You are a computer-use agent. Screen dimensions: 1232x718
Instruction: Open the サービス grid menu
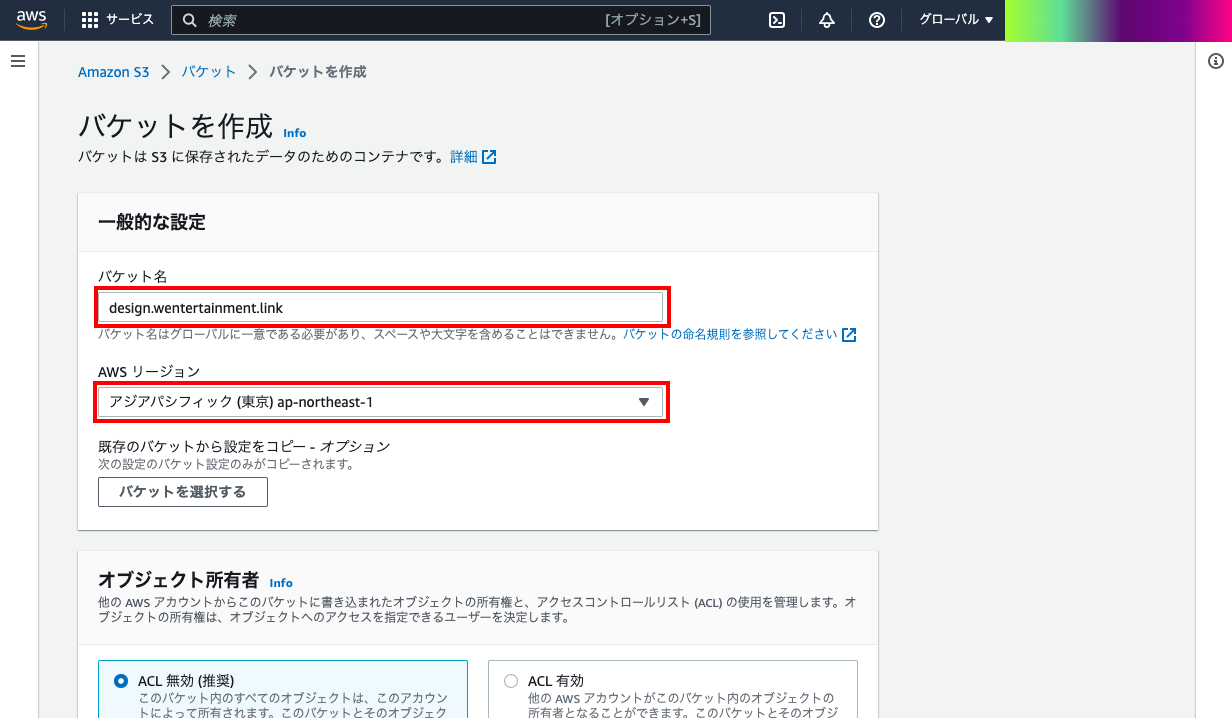coord(117,20)
